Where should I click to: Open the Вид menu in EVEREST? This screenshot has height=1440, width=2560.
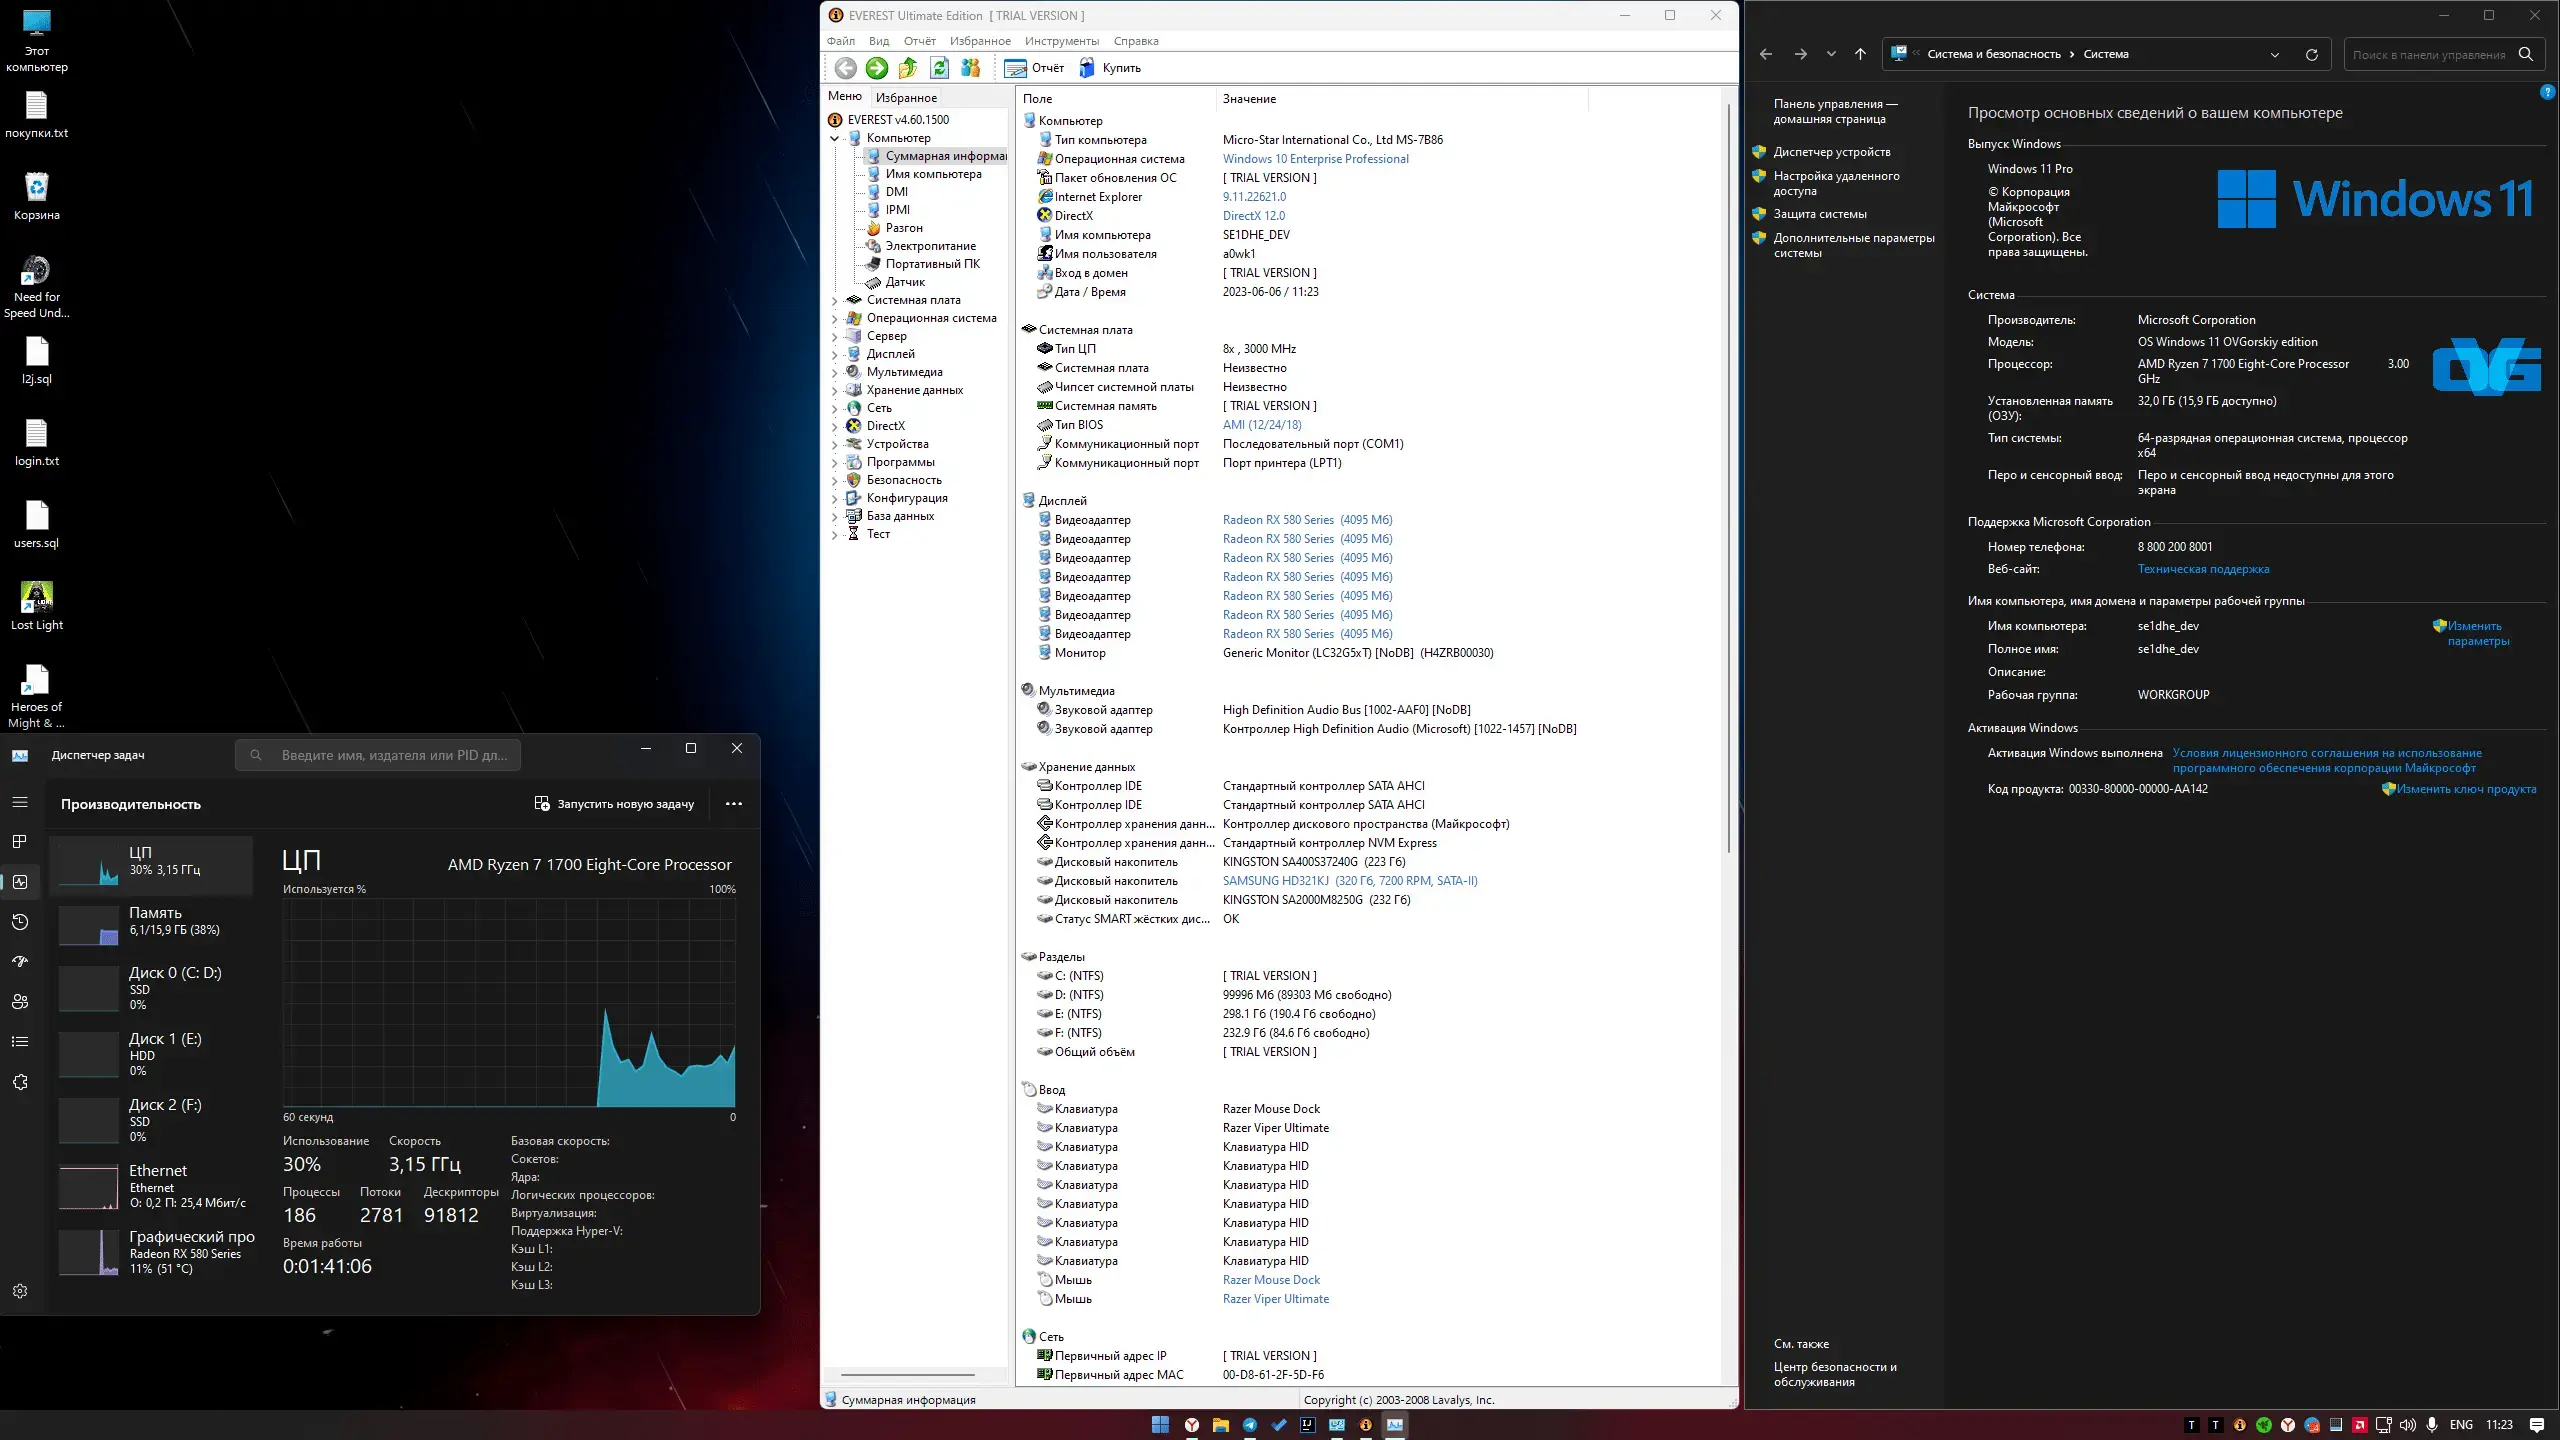click(879, 41)
